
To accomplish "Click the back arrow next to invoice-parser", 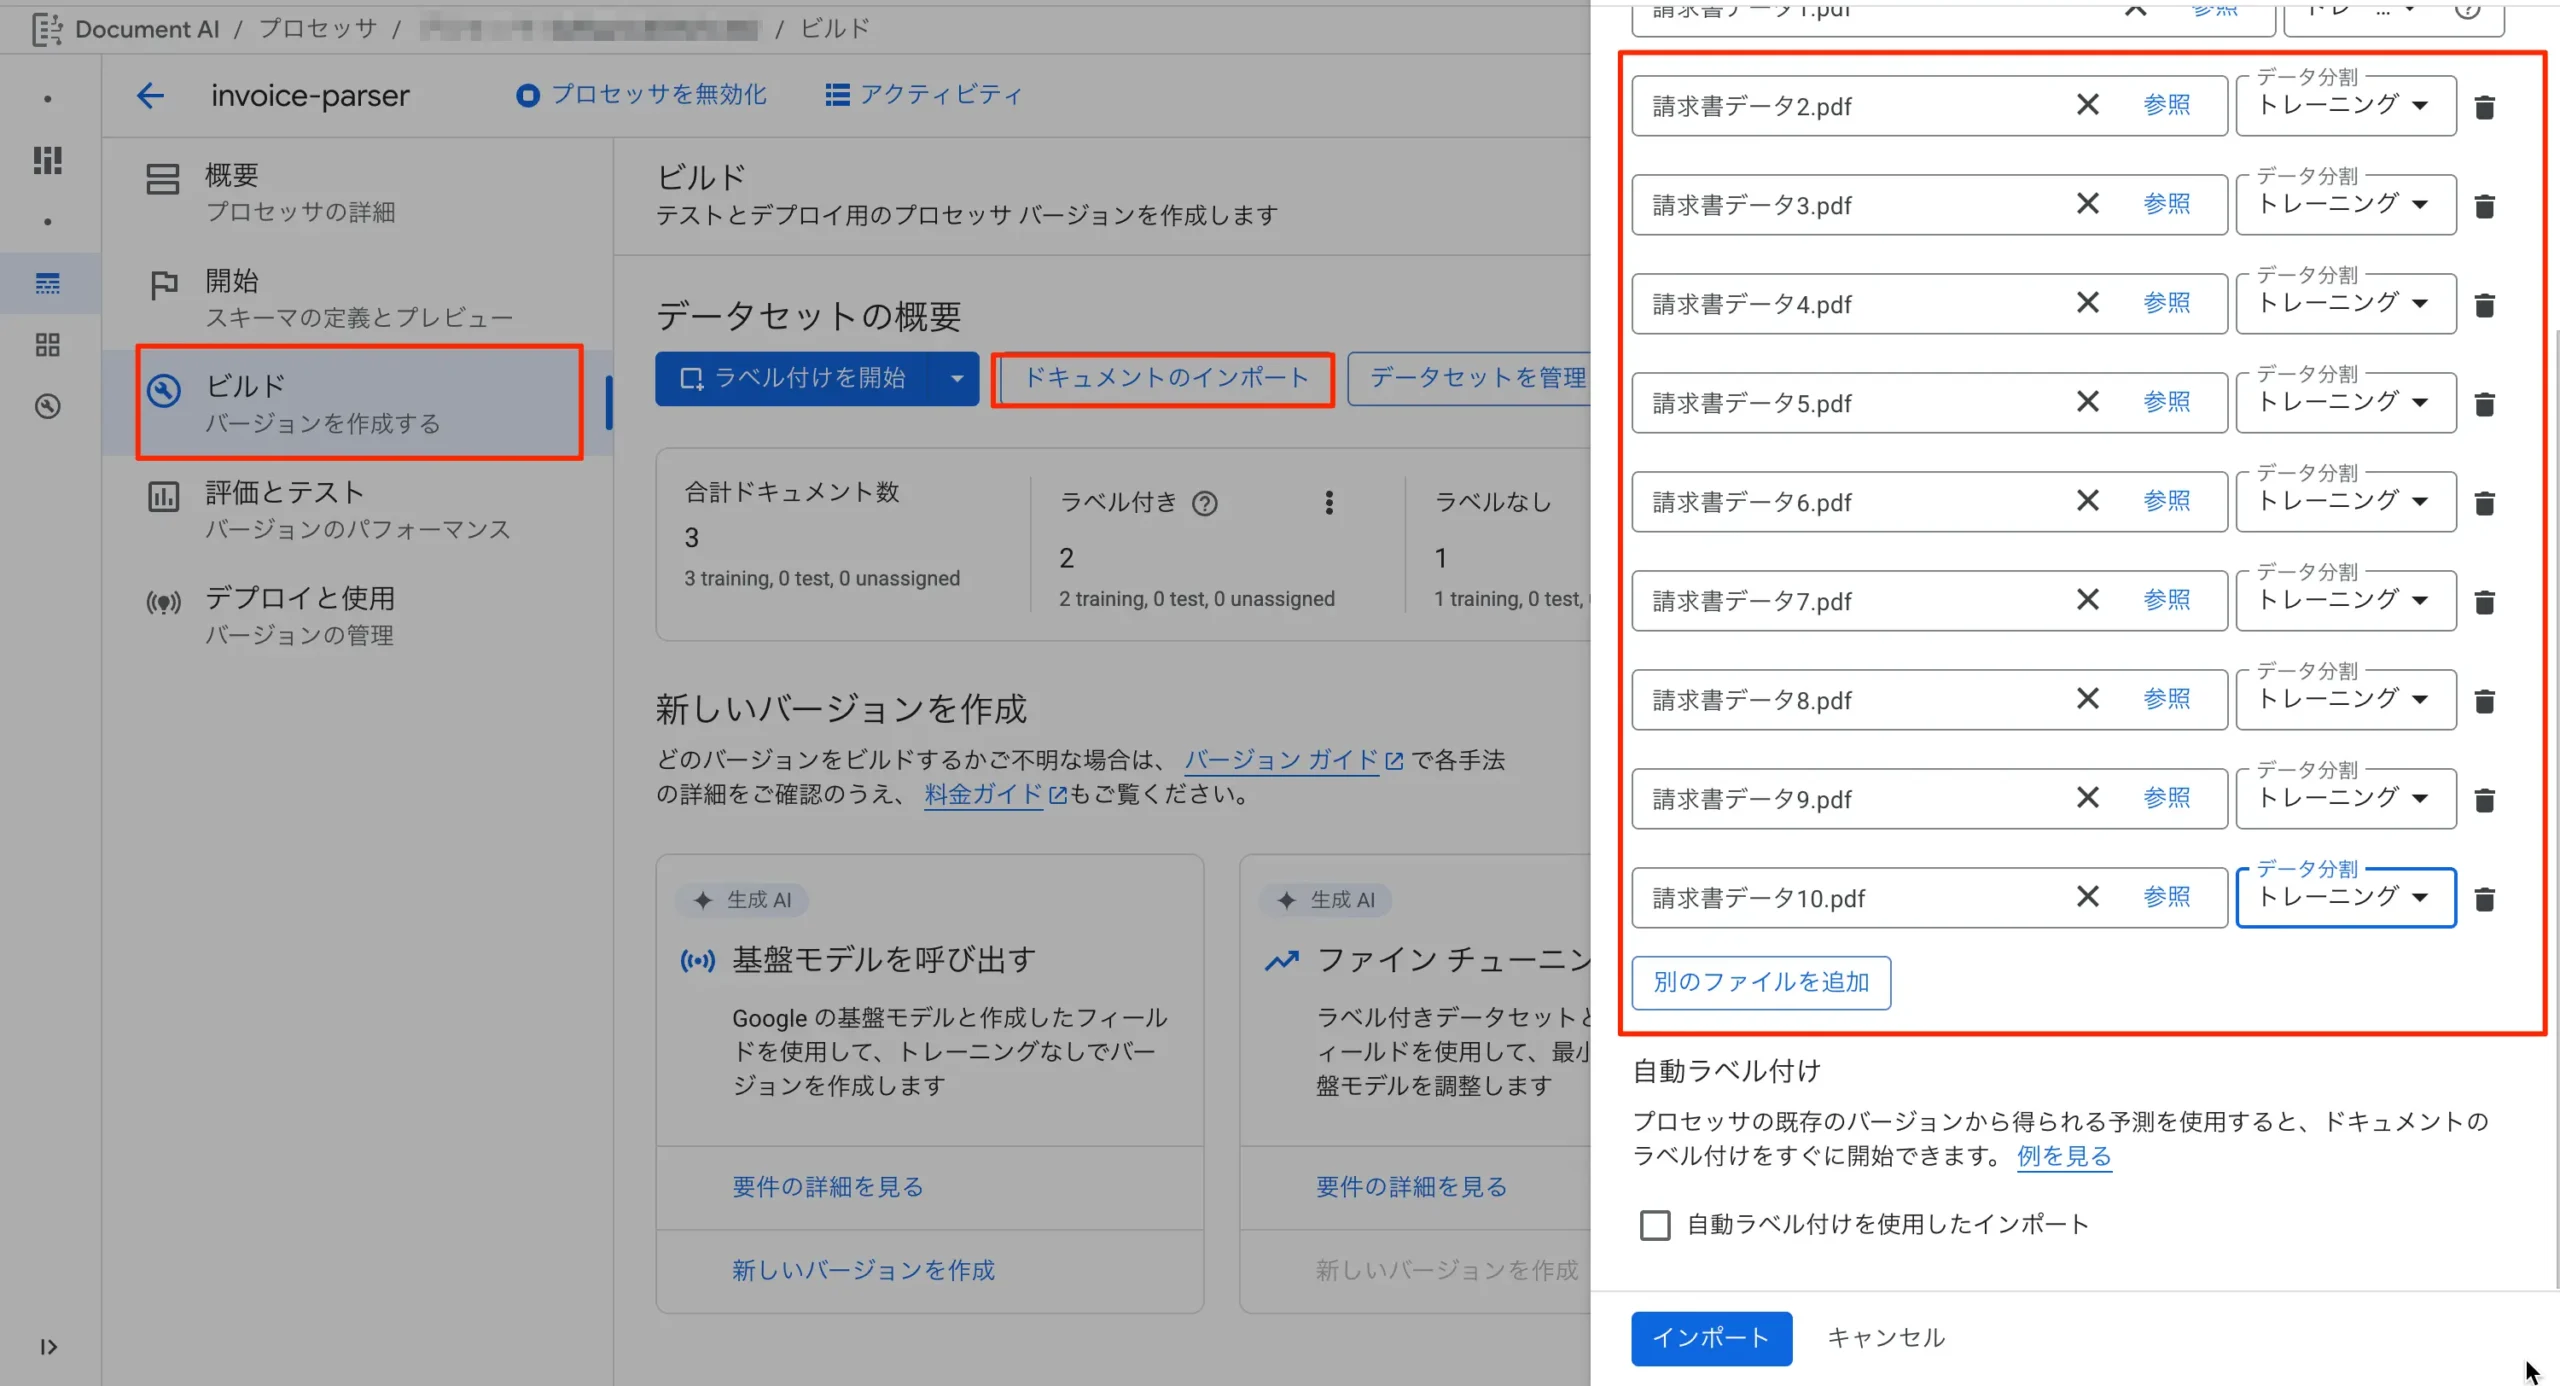I will [x=150, y=96].
